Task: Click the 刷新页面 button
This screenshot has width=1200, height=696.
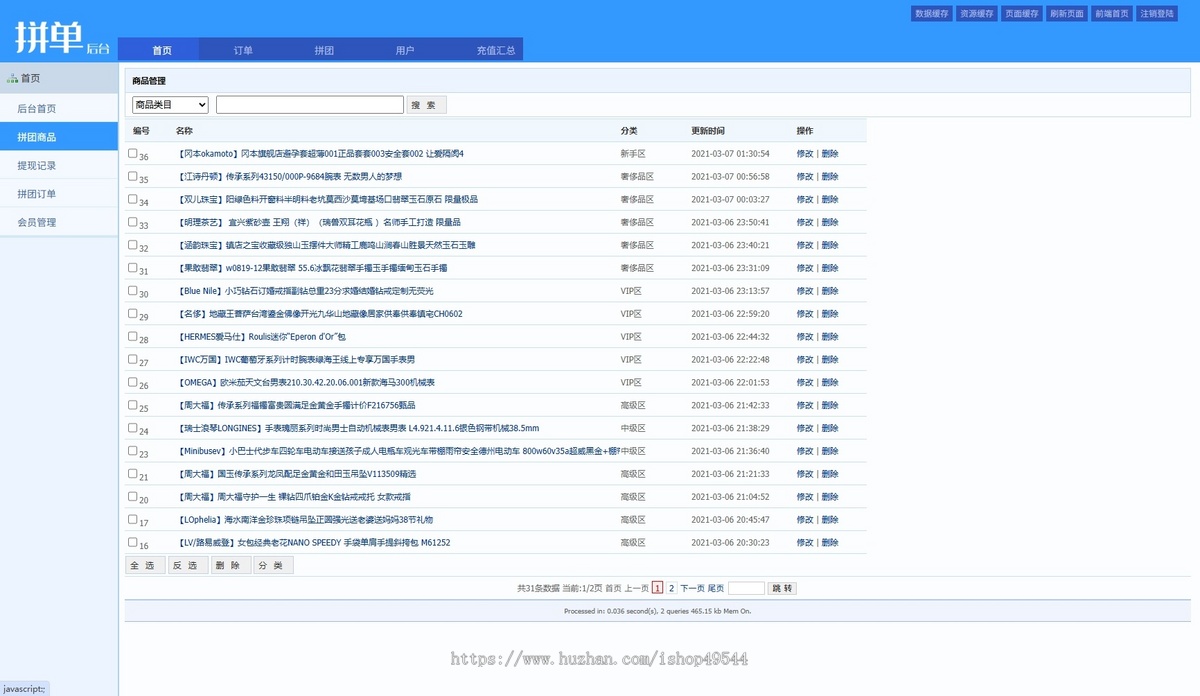Action: (1067, 14)
